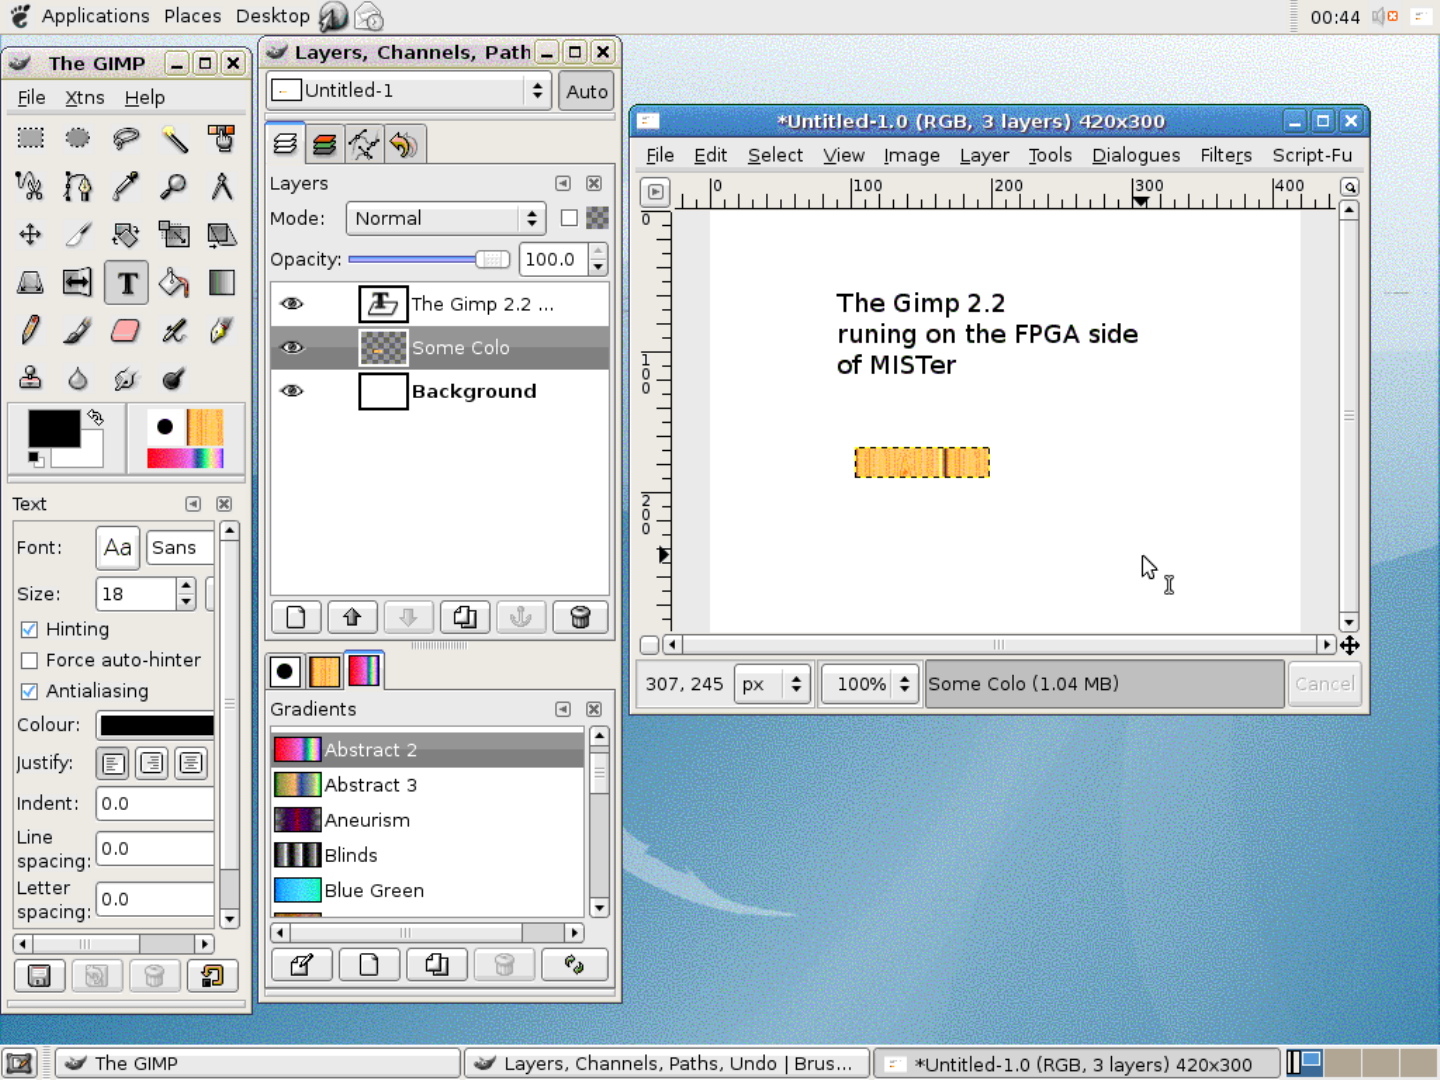Click the Auto button
Screen dimensions: 1440x1080
(x=587, y=91)
